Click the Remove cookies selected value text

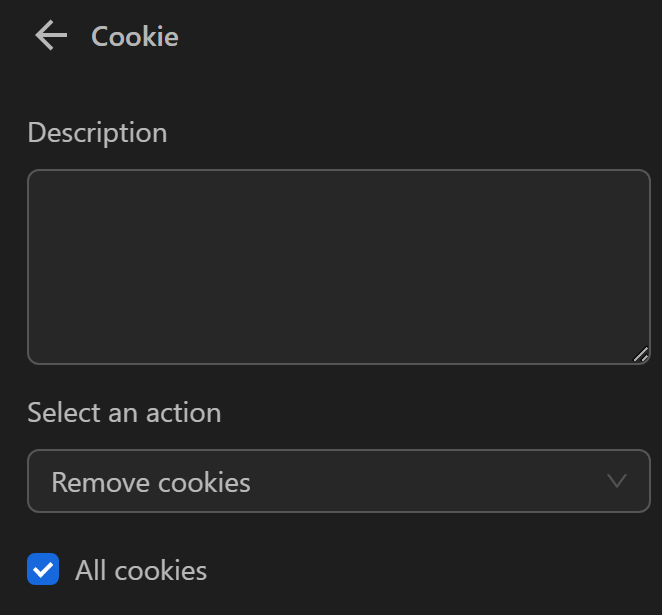[151, 483]
